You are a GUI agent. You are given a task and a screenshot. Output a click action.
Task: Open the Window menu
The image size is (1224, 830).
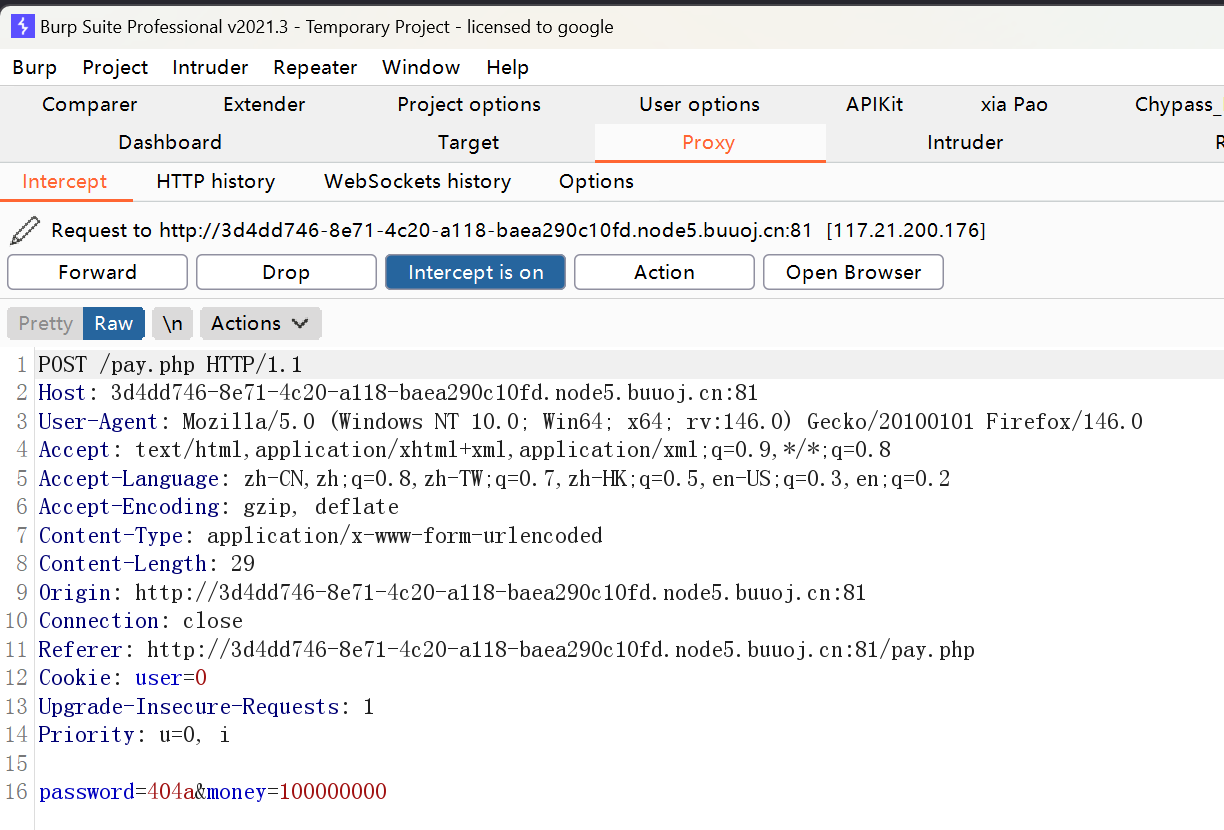click(421, 67)
